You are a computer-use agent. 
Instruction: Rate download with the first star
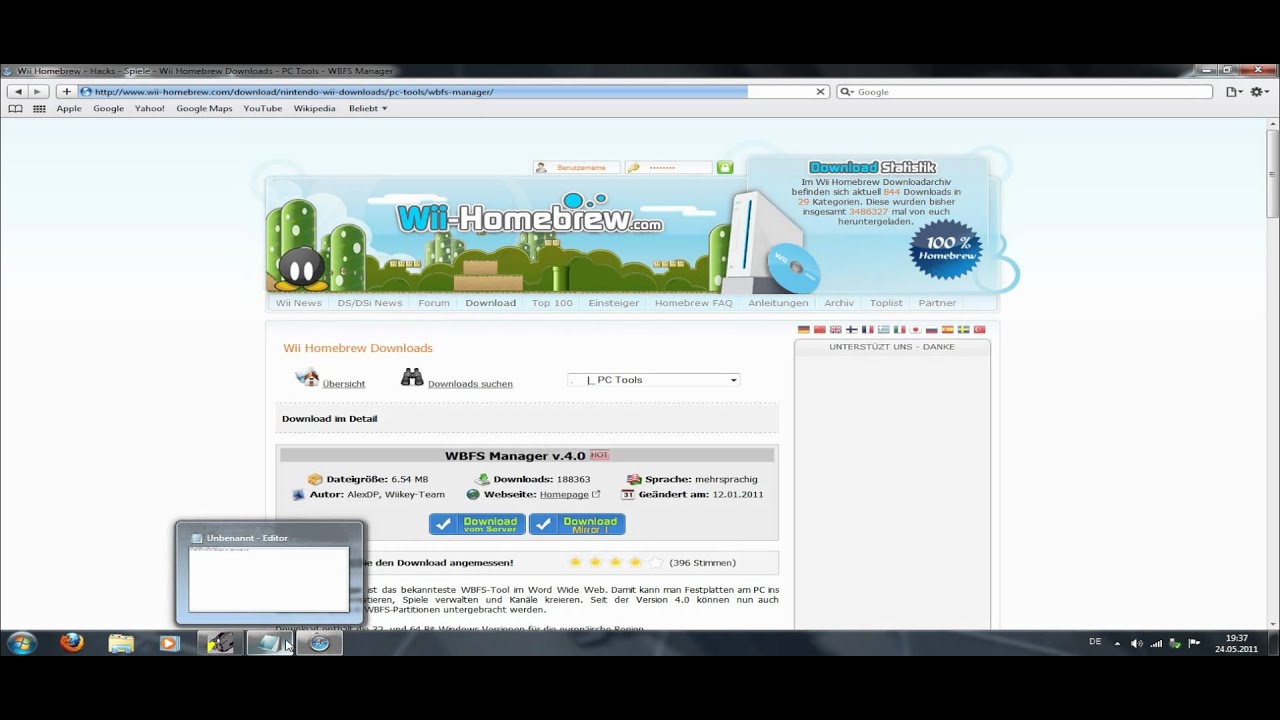575,562
